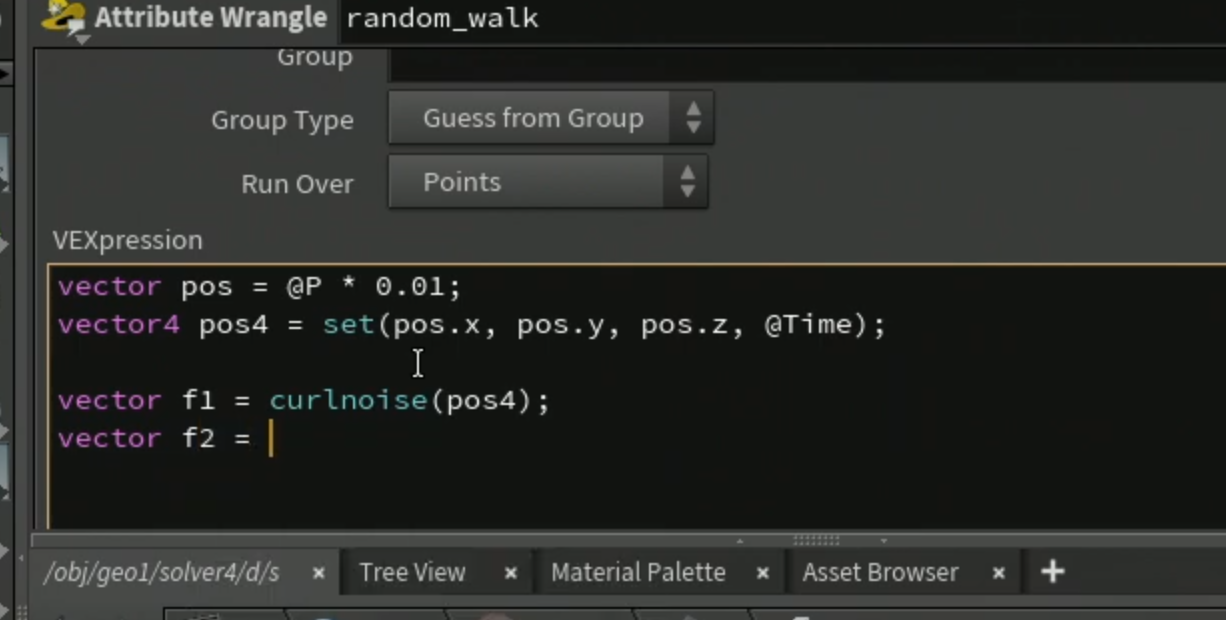
Task: Switch to the /obj/geo1/solver4/d/s tab
Action: (x=161, y=573)
